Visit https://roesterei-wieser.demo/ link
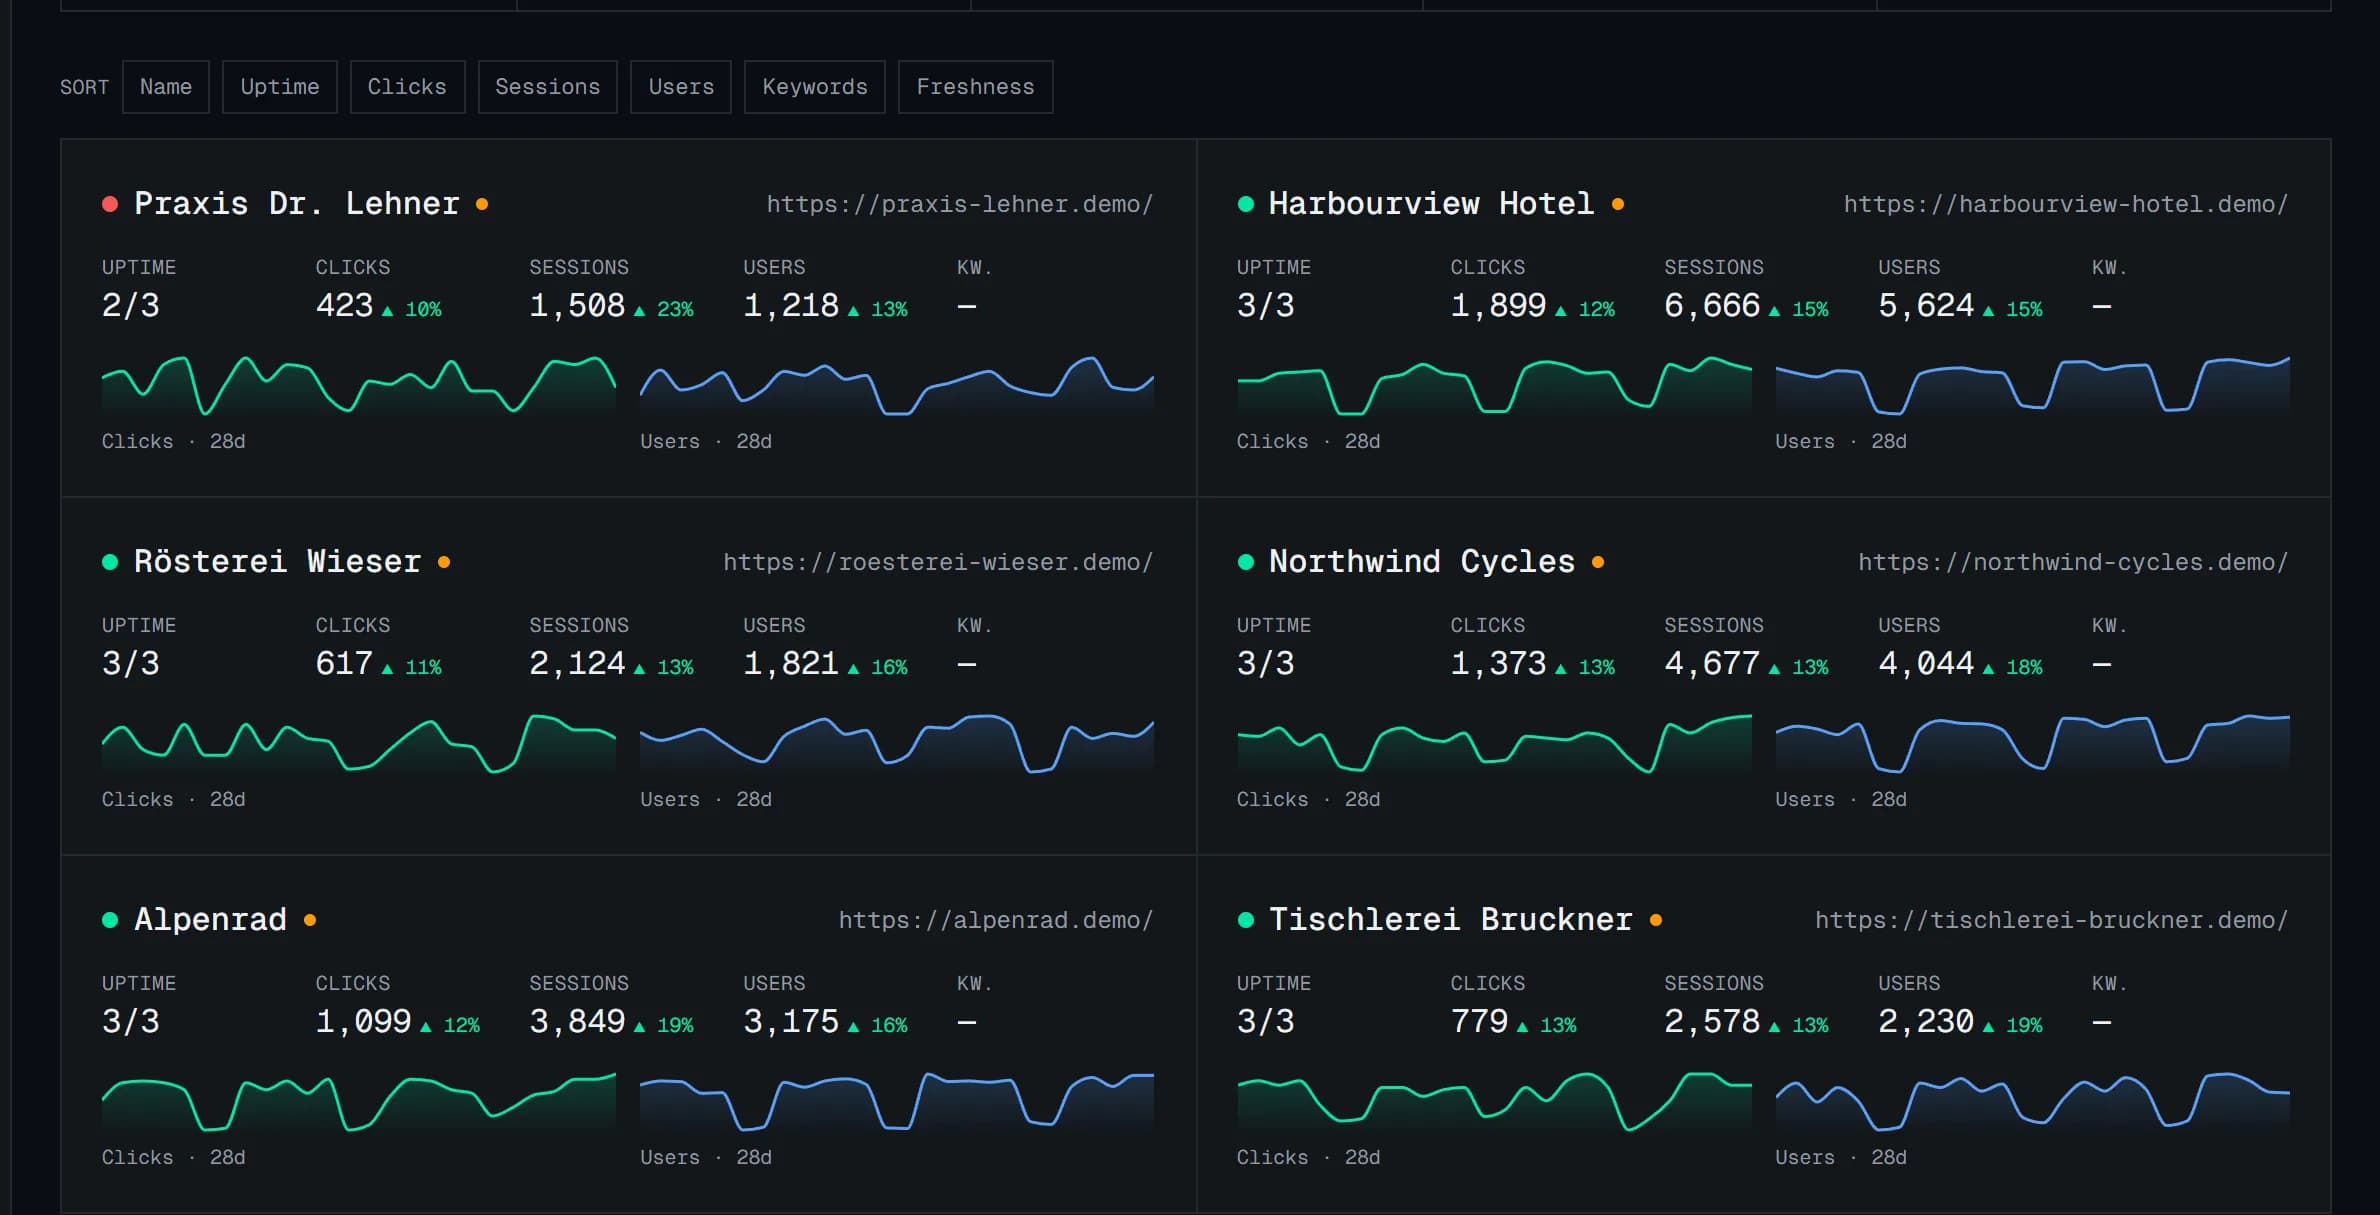 (938, 562)
